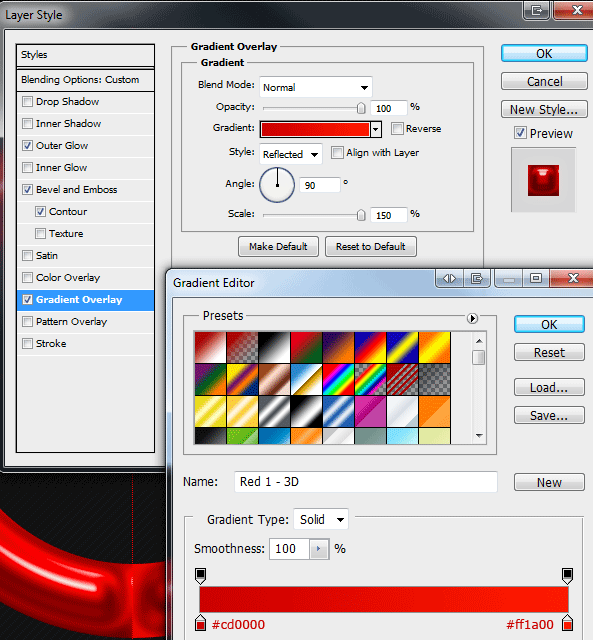Open the Gradient Type Solid dropdown
Viewport: 593px width, 640px height.
[x=321, y=519]
